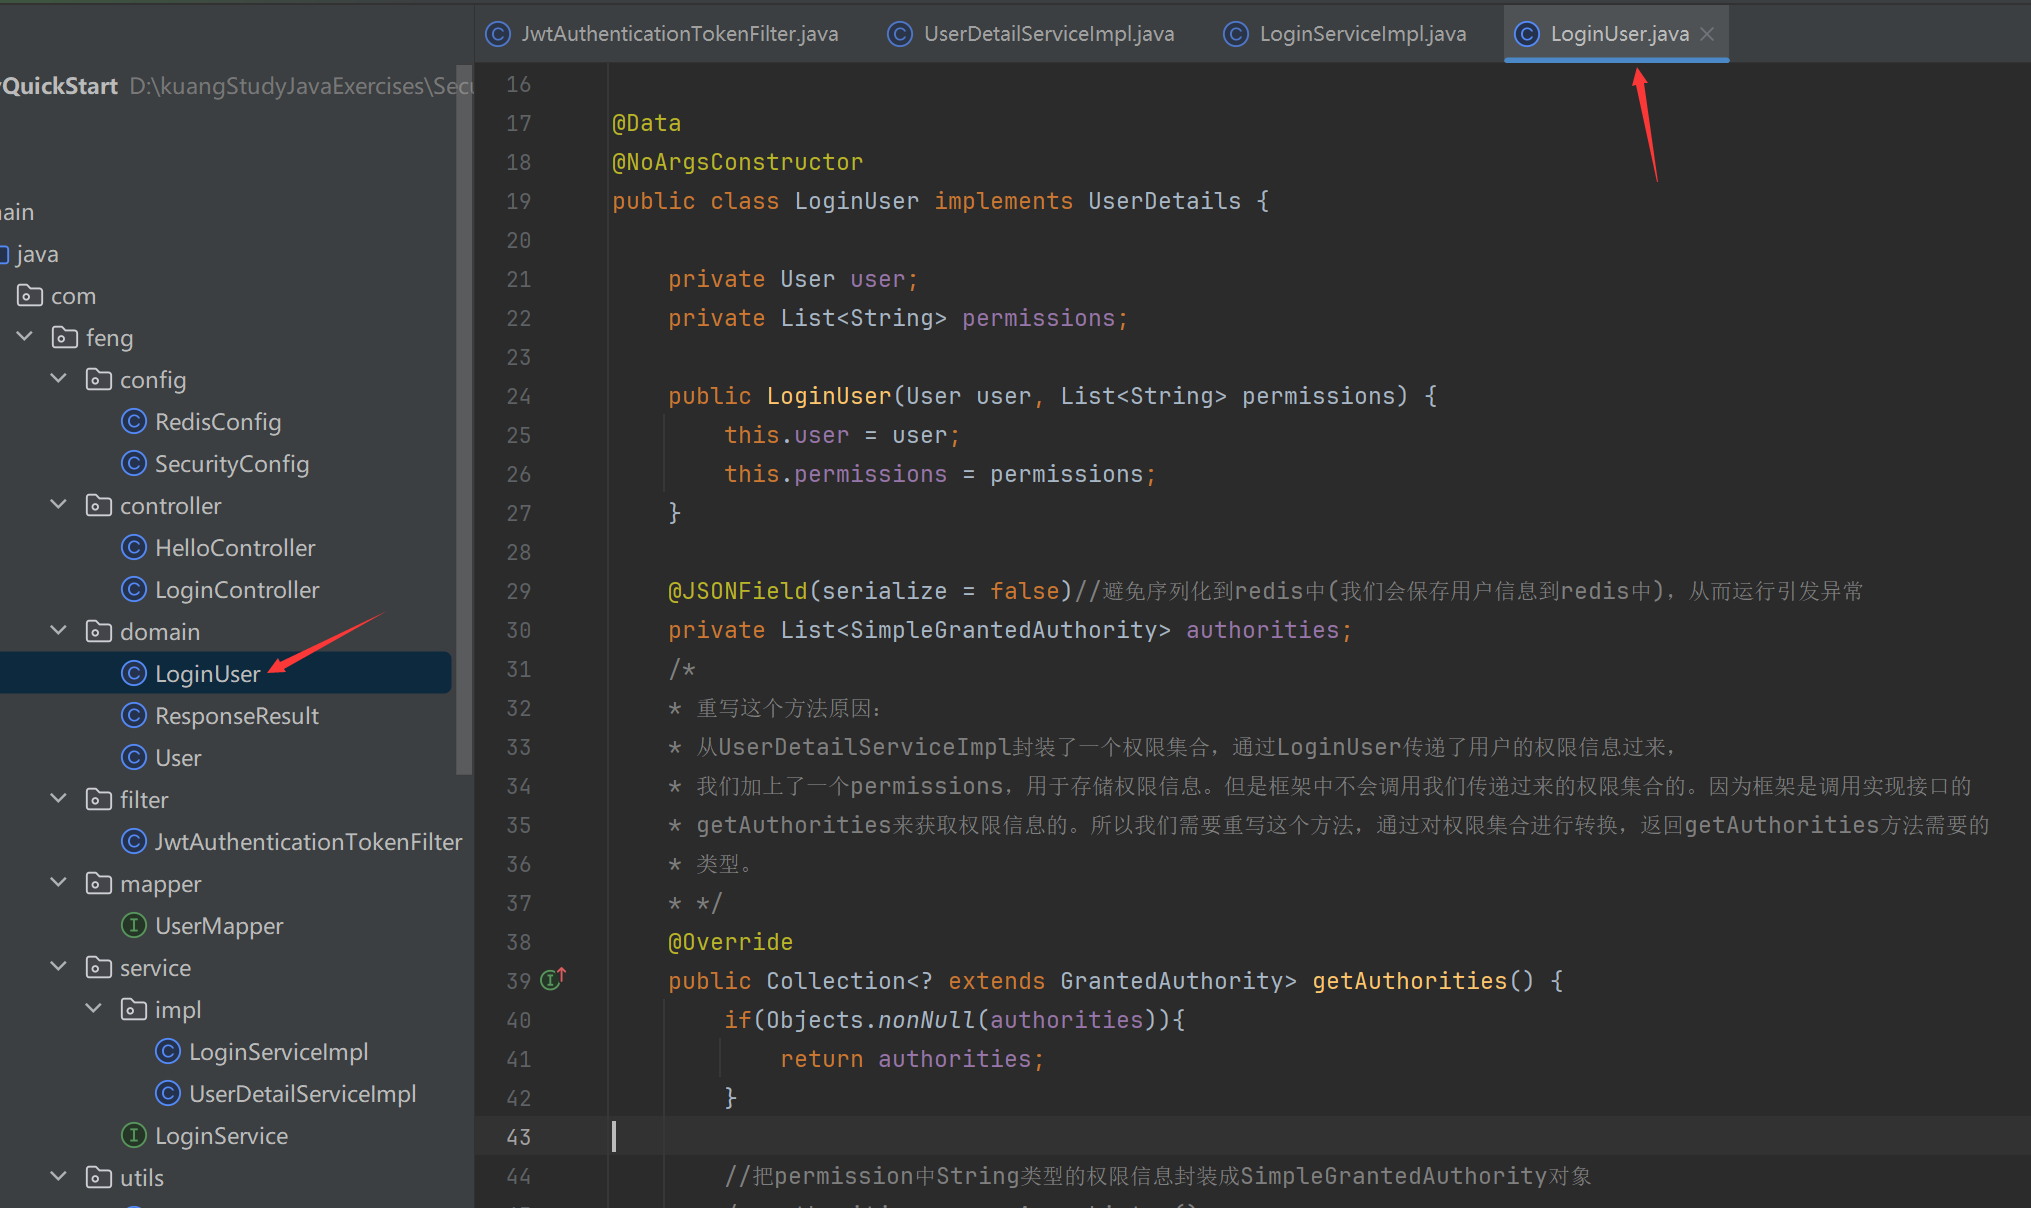Image resolution: width=2031 pixels, height=1208 pixels.
Task: Open LoginService interface in the tree
Action: coord(221,1135)
